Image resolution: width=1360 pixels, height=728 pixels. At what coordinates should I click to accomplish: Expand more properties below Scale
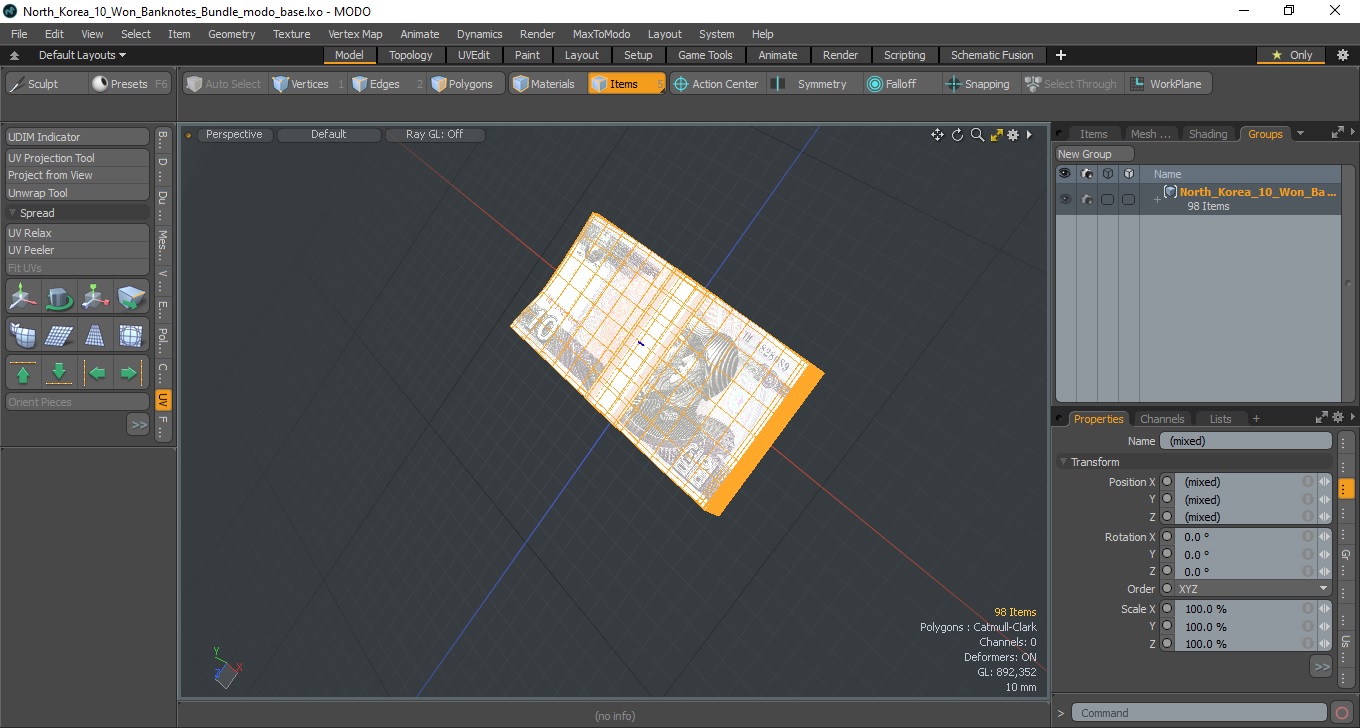tap(1321, 666)
